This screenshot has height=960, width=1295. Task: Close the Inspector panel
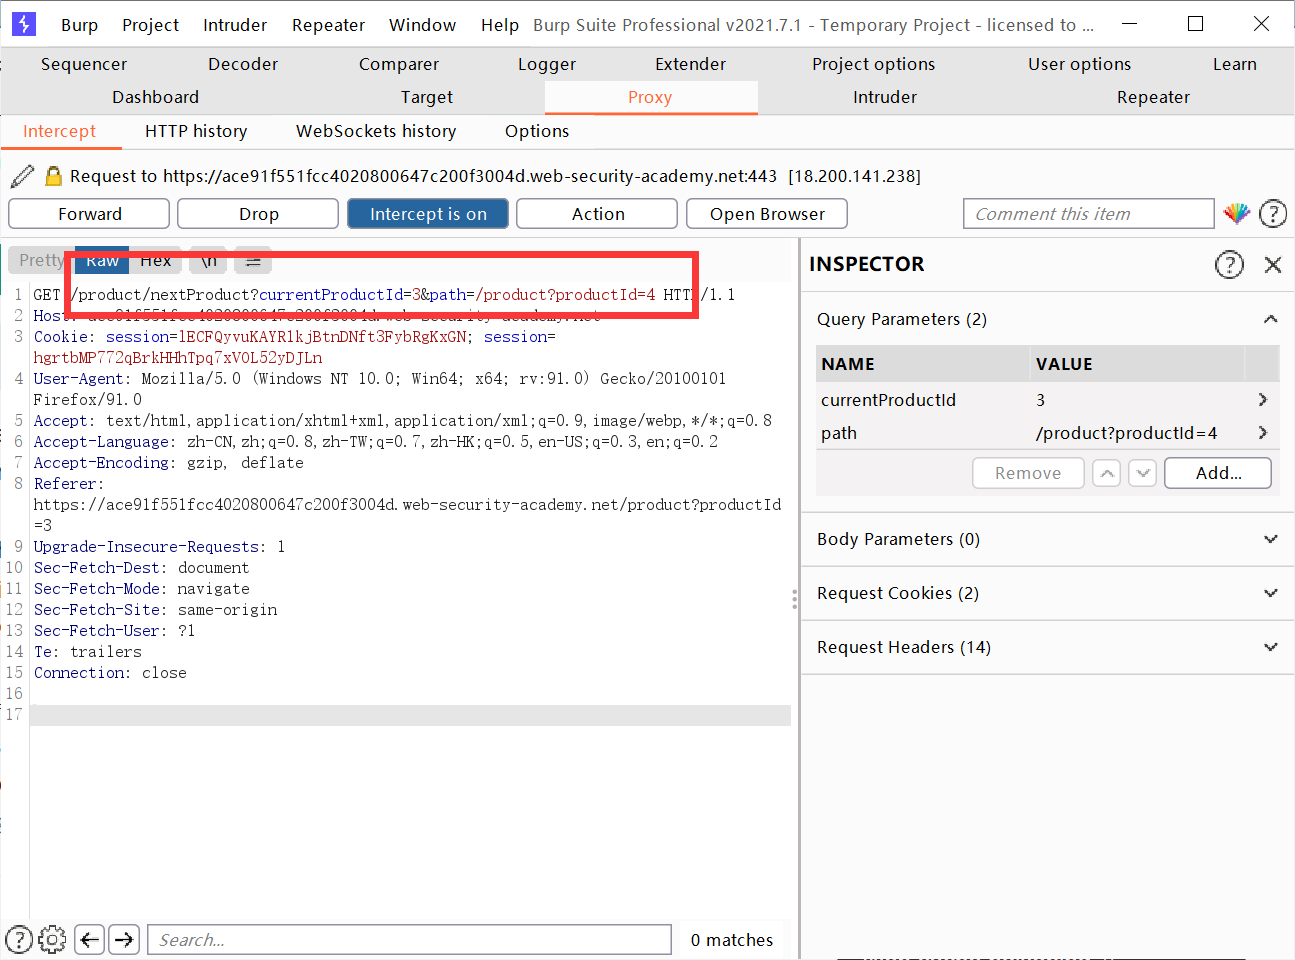1273,264
